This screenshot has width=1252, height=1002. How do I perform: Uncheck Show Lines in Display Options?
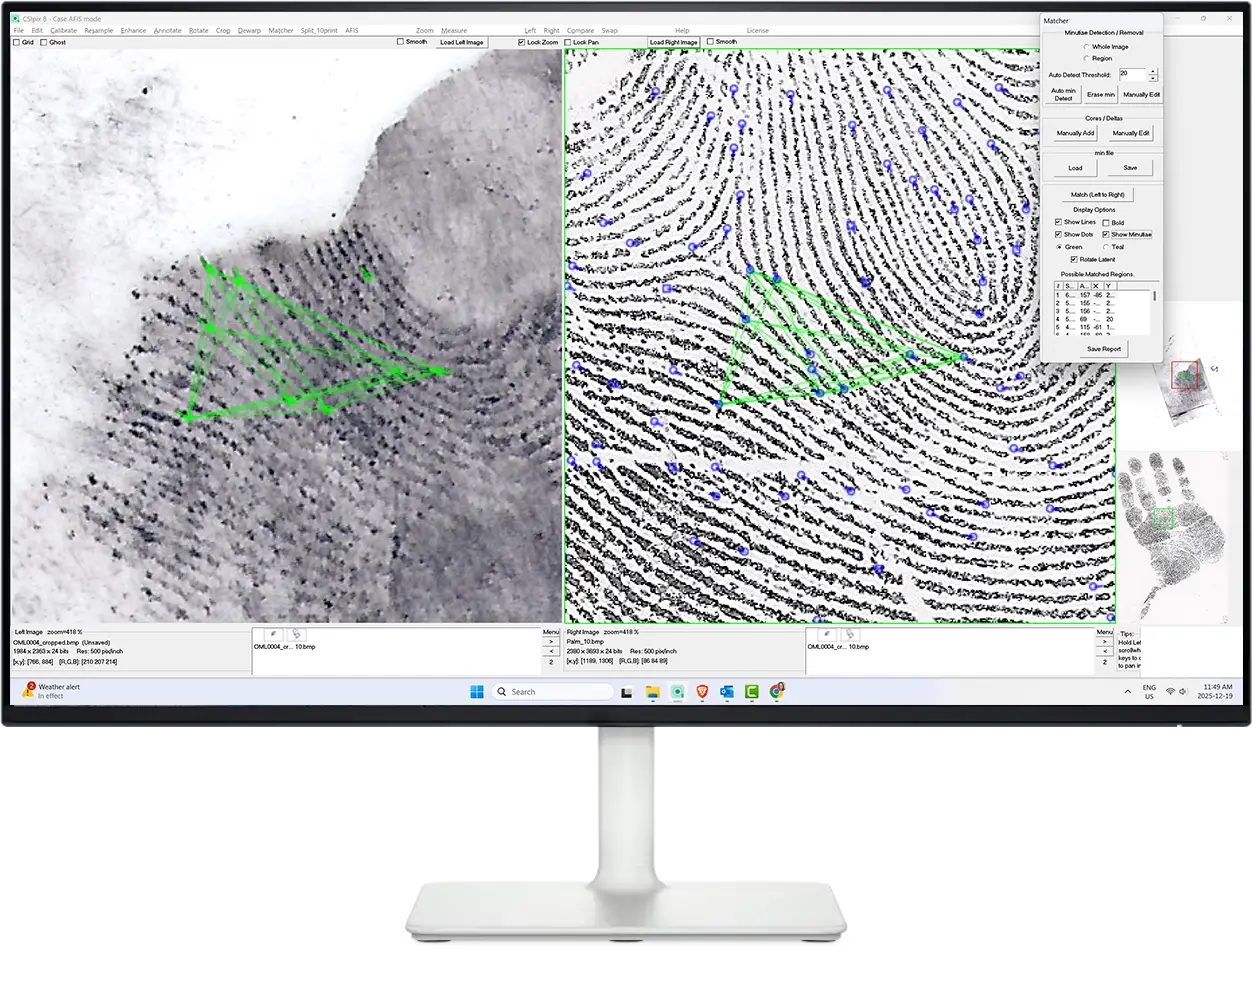(x=1057, y=222)
